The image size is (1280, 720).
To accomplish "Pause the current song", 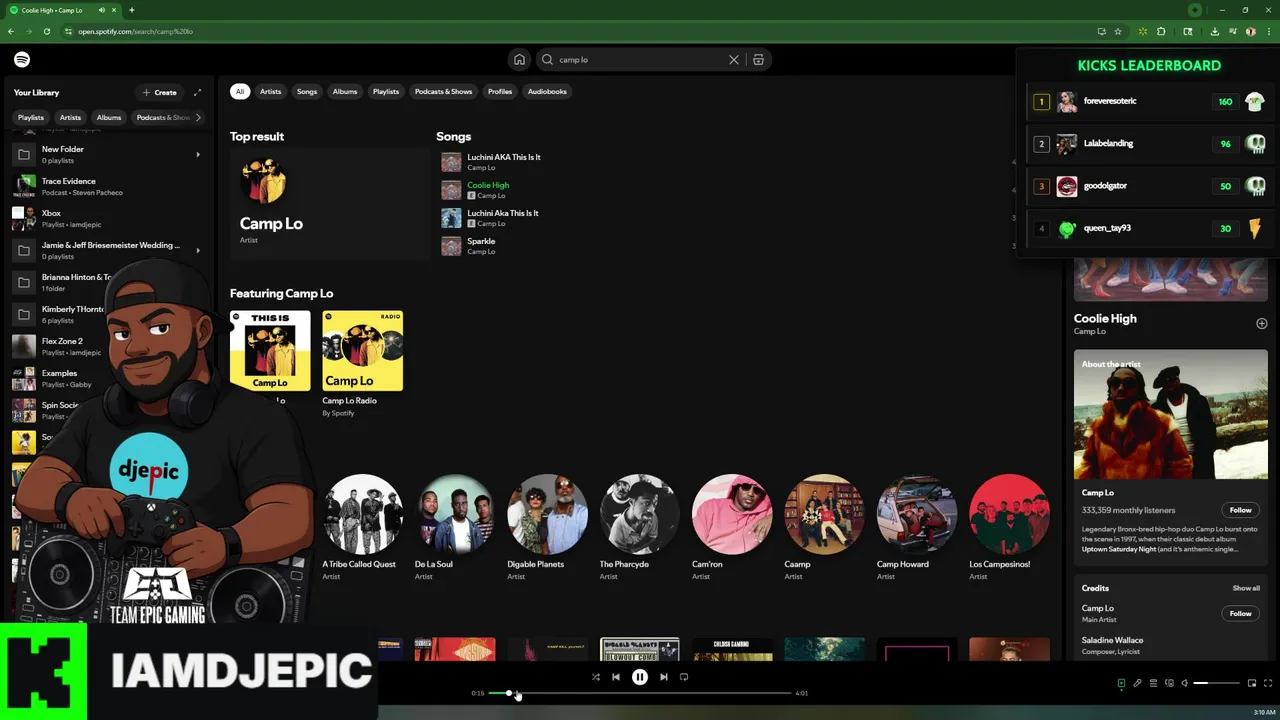I will click(640, 677).
